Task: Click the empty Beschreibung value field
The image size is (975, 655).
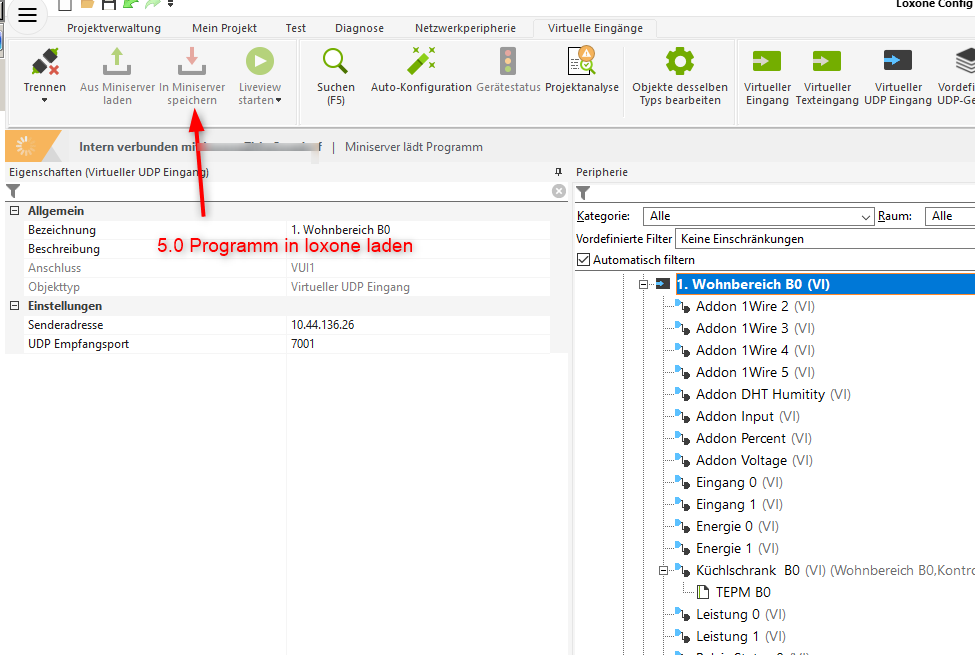Action: (418, 249)
